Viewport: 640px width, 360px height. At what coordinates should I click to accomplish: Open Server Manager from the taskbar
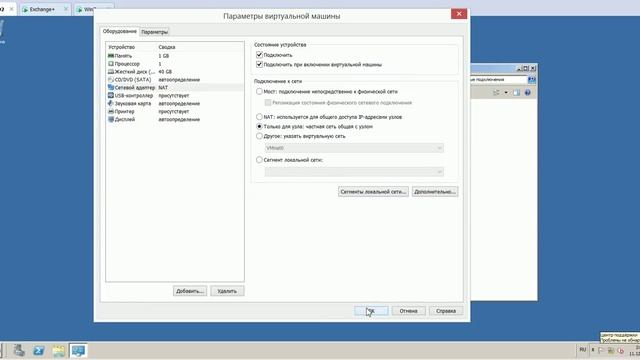coord(19,350)
